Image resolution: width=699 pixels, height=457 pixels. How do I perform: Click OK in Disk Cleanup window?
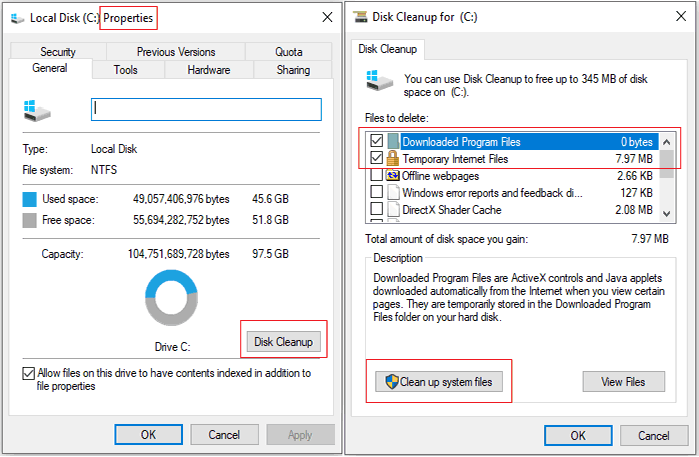578,436
